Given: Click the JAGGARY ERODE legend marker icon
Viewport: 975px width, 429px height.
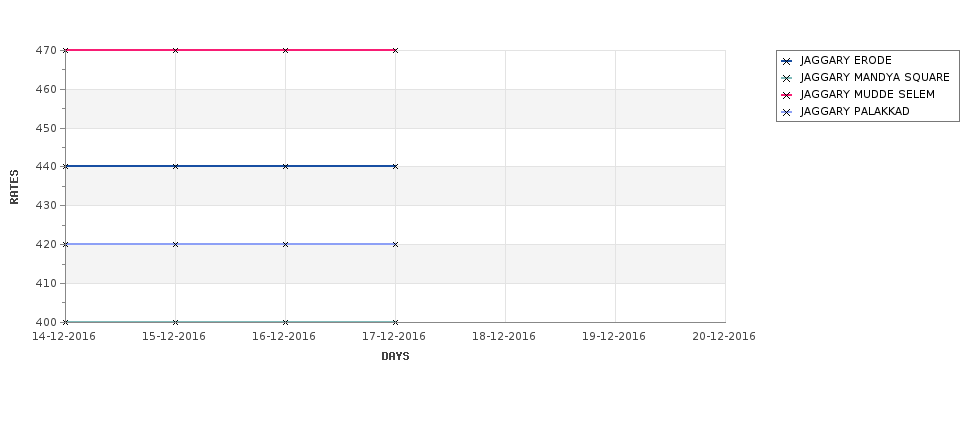Looking at the screenshot, I should click(x=787, y=62).
